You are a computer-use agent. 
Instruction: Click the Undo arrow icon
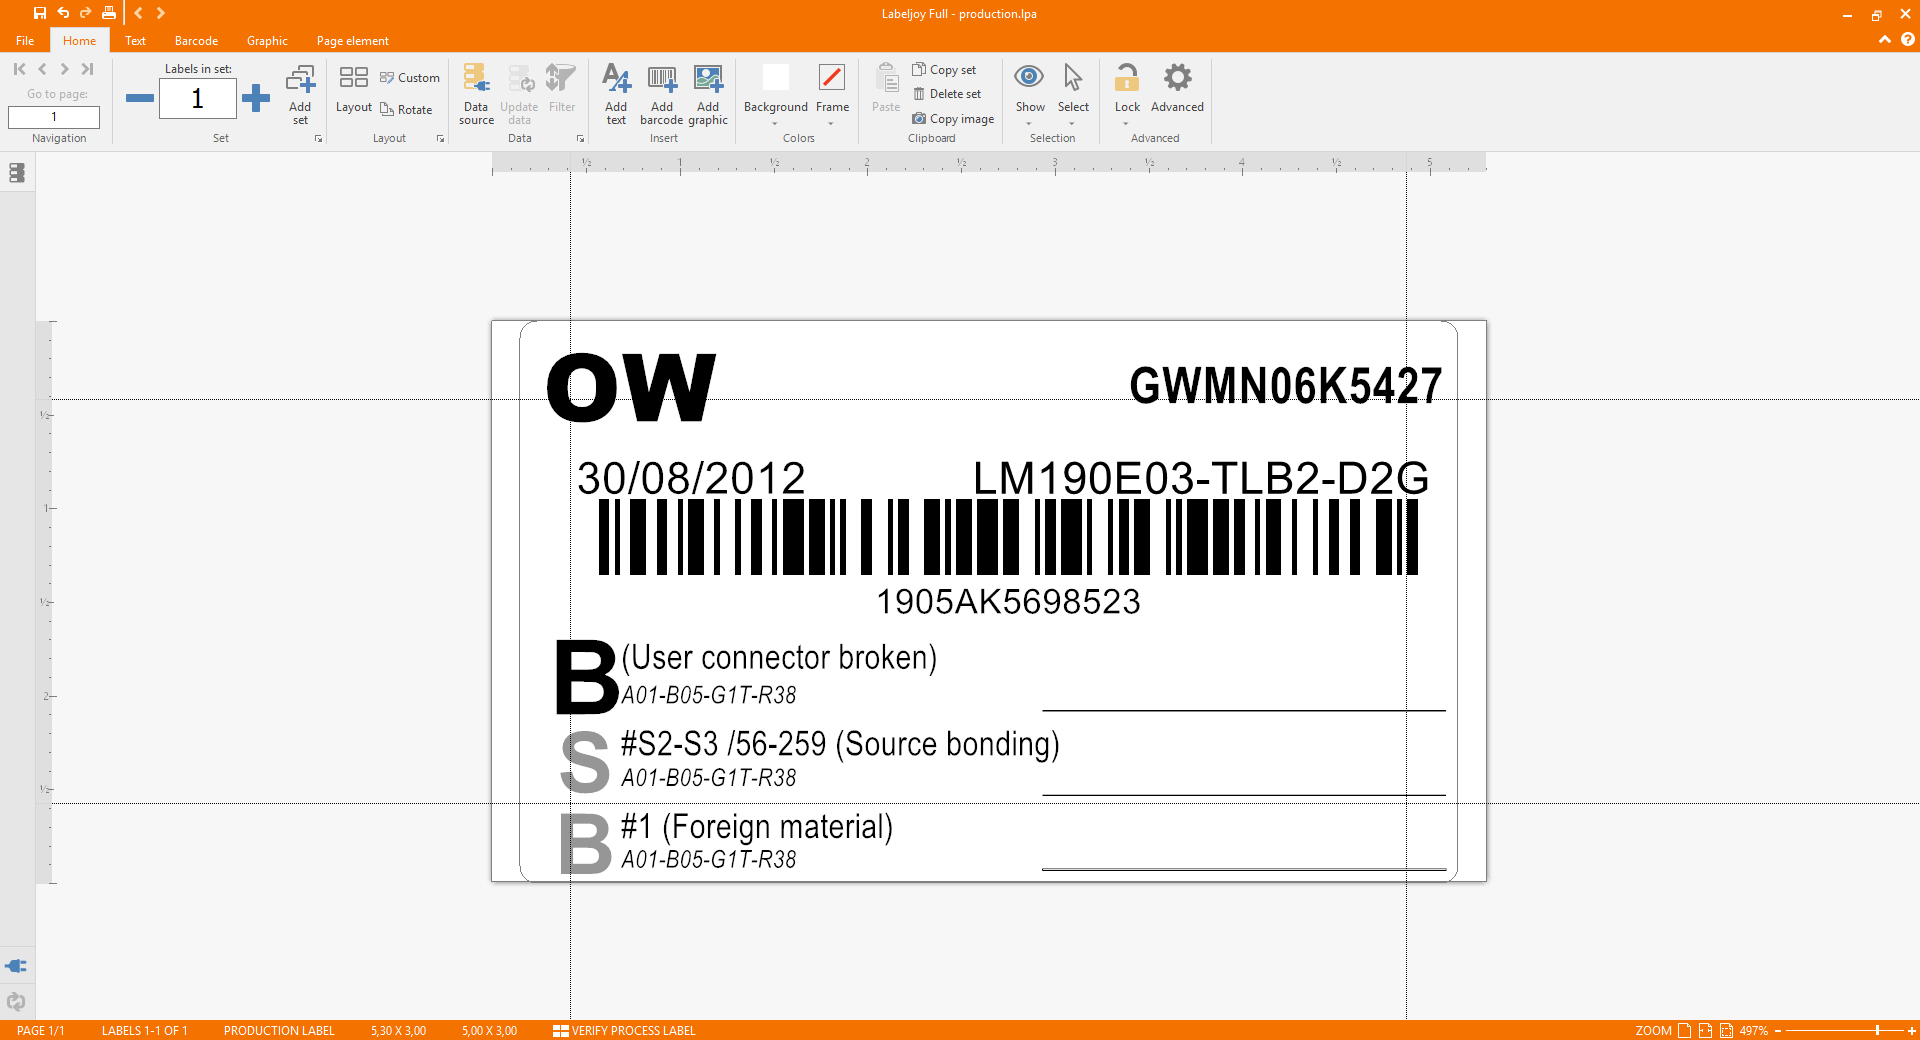pos(63,13)
